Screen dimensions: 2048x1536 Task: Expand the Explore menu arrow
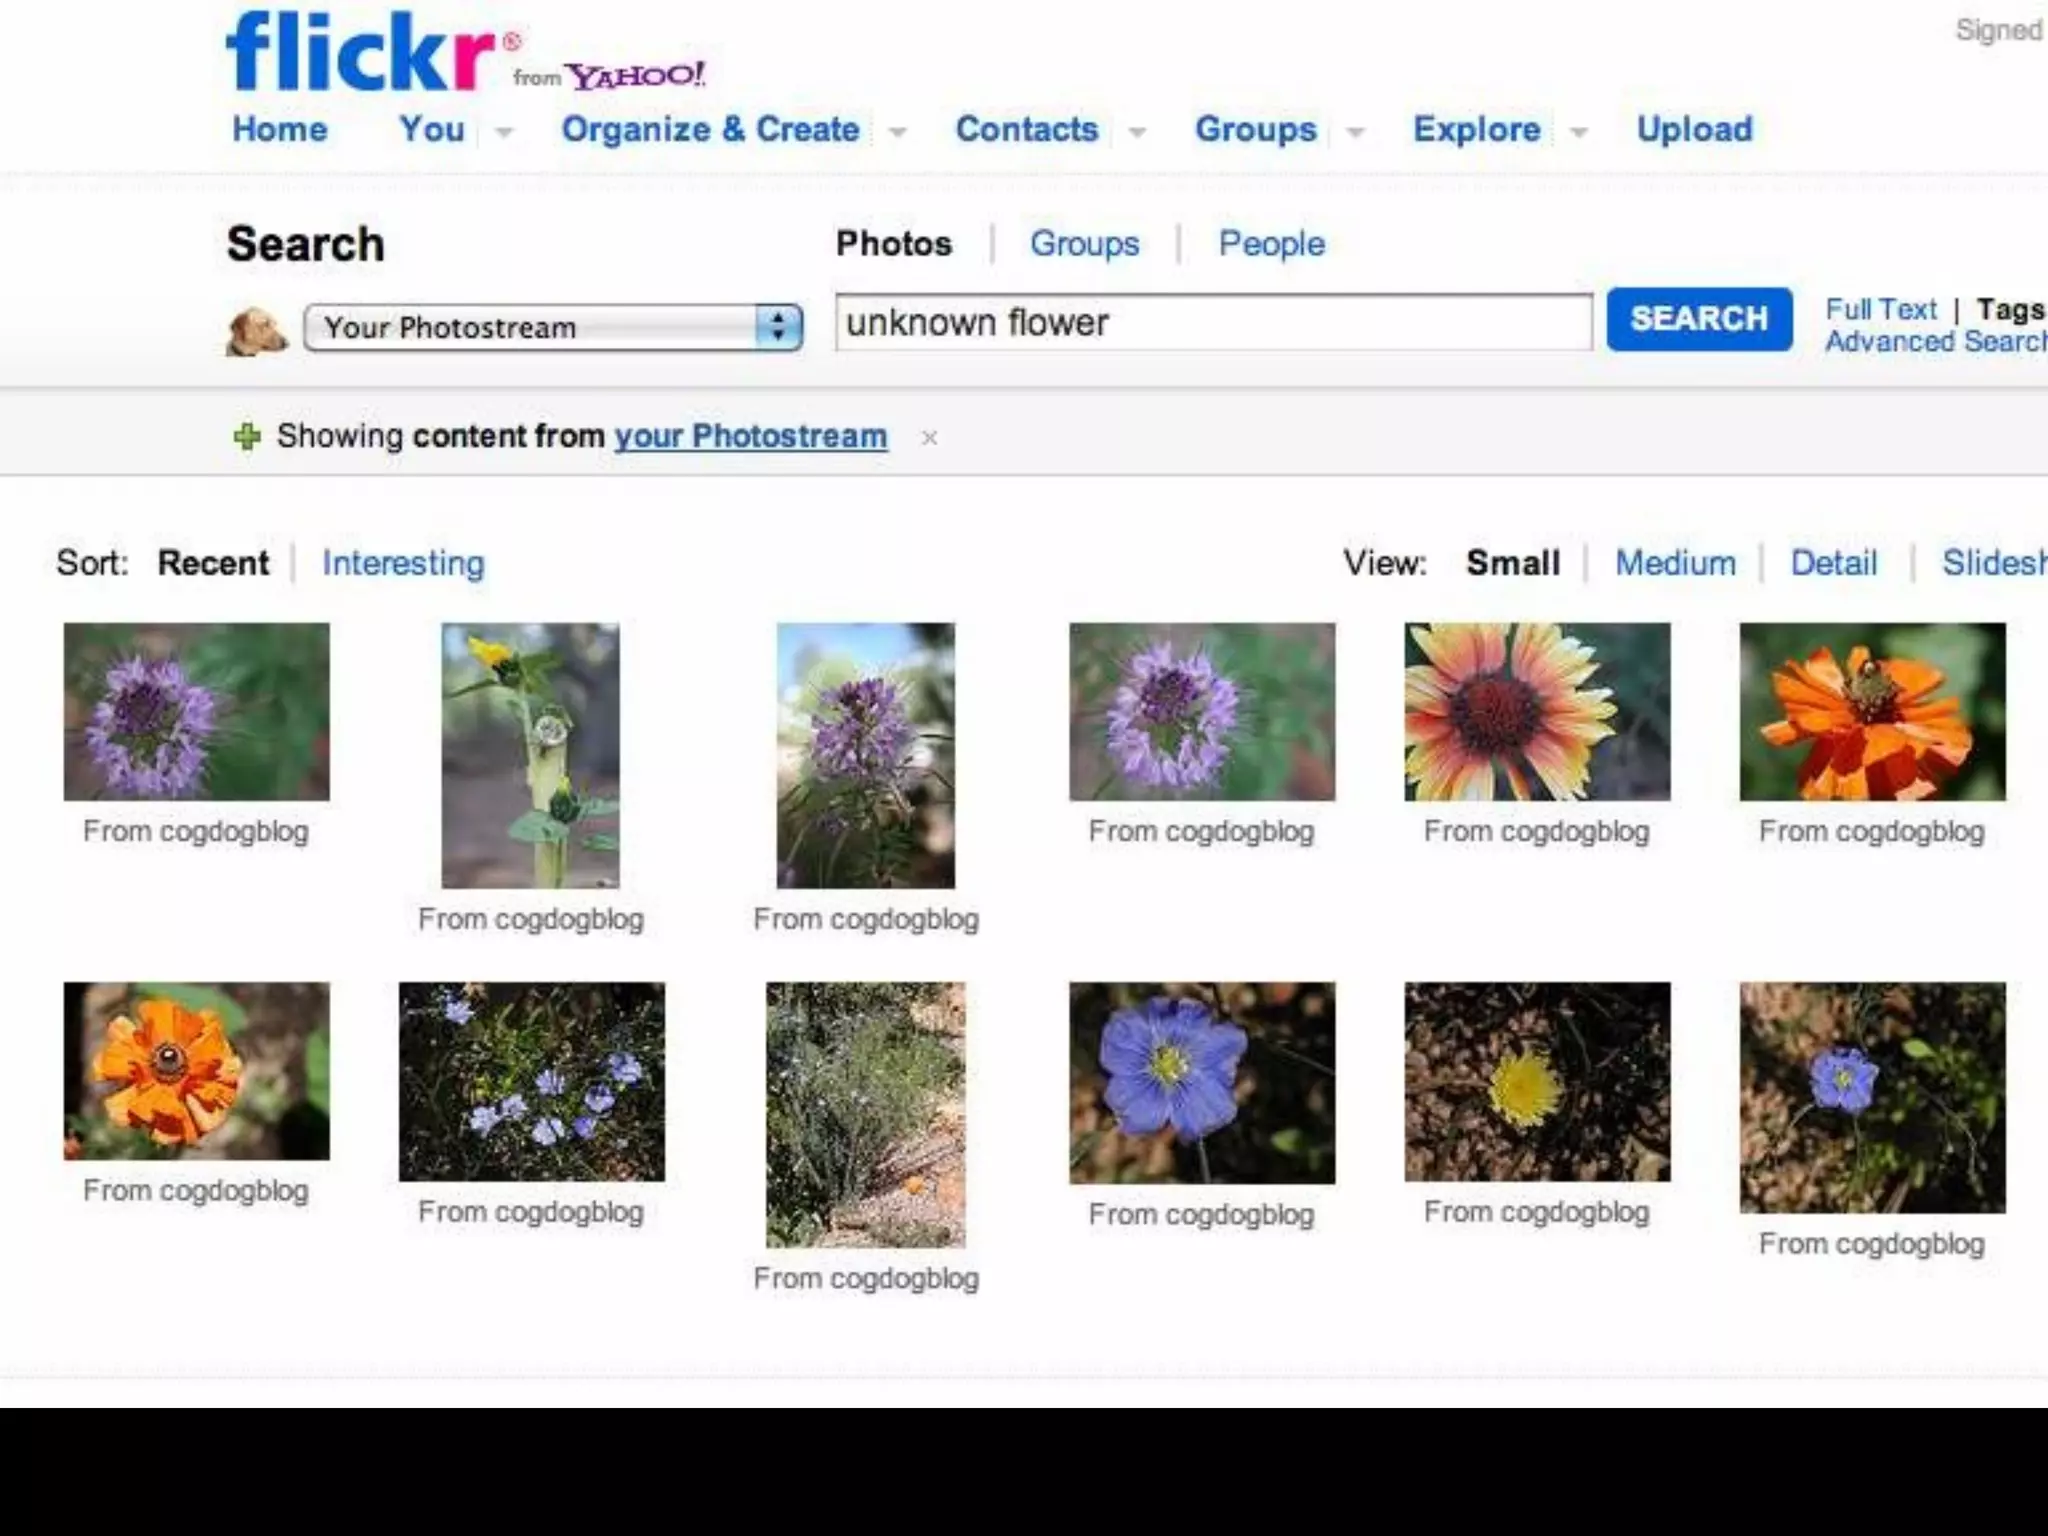pyautogui.click(x=1579, y=132)
